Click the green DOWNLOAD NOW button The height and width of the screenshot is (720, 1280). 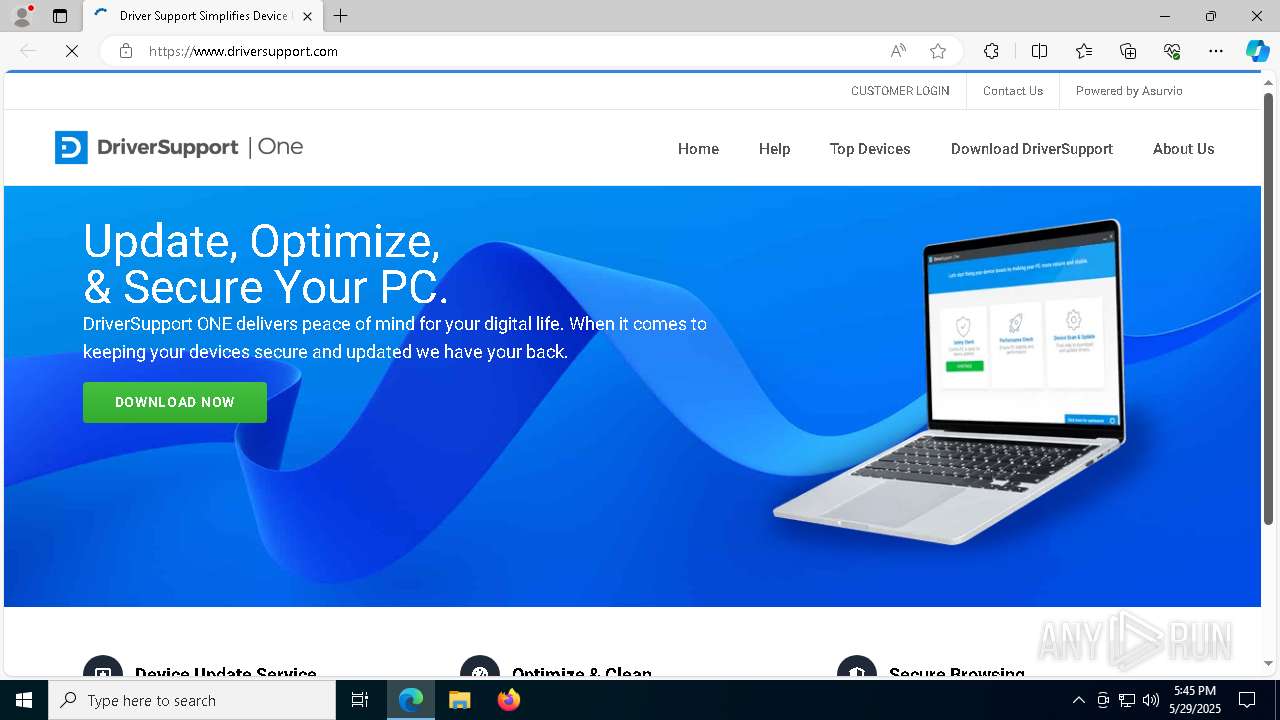tap(175, 402)
